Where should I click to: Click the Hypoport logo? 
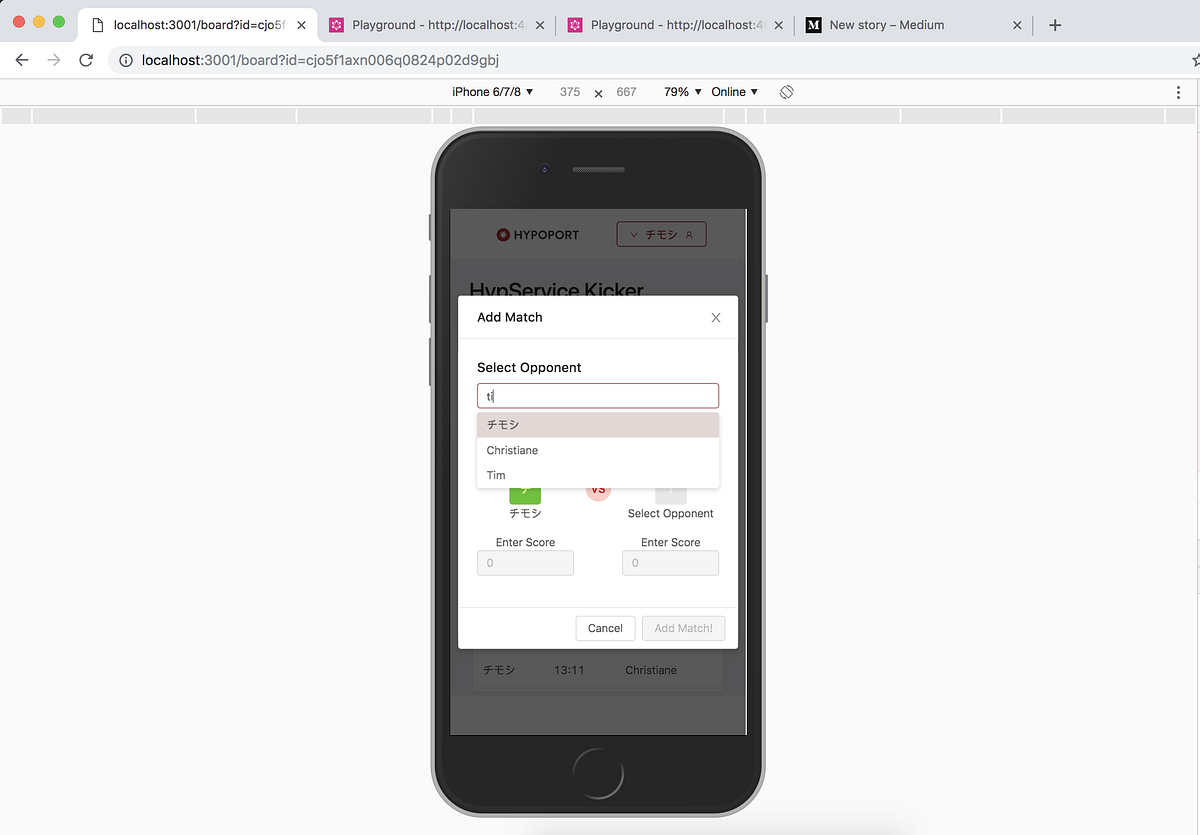coord(537,234)
